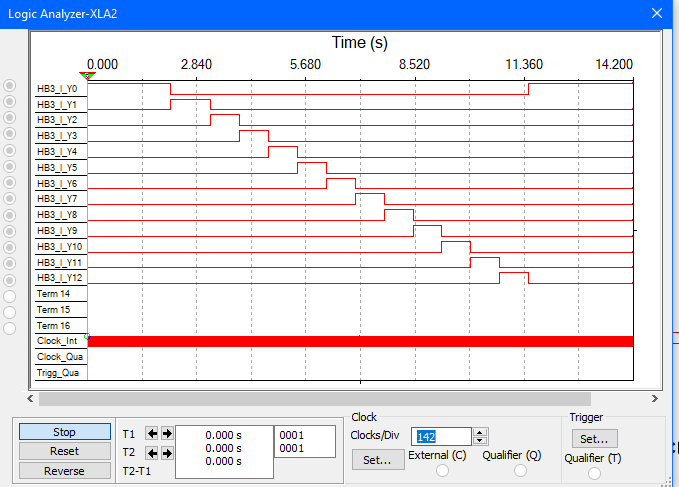Click the Stop button
This screenshot has height=487, width=679.
[x=65, y=432]
